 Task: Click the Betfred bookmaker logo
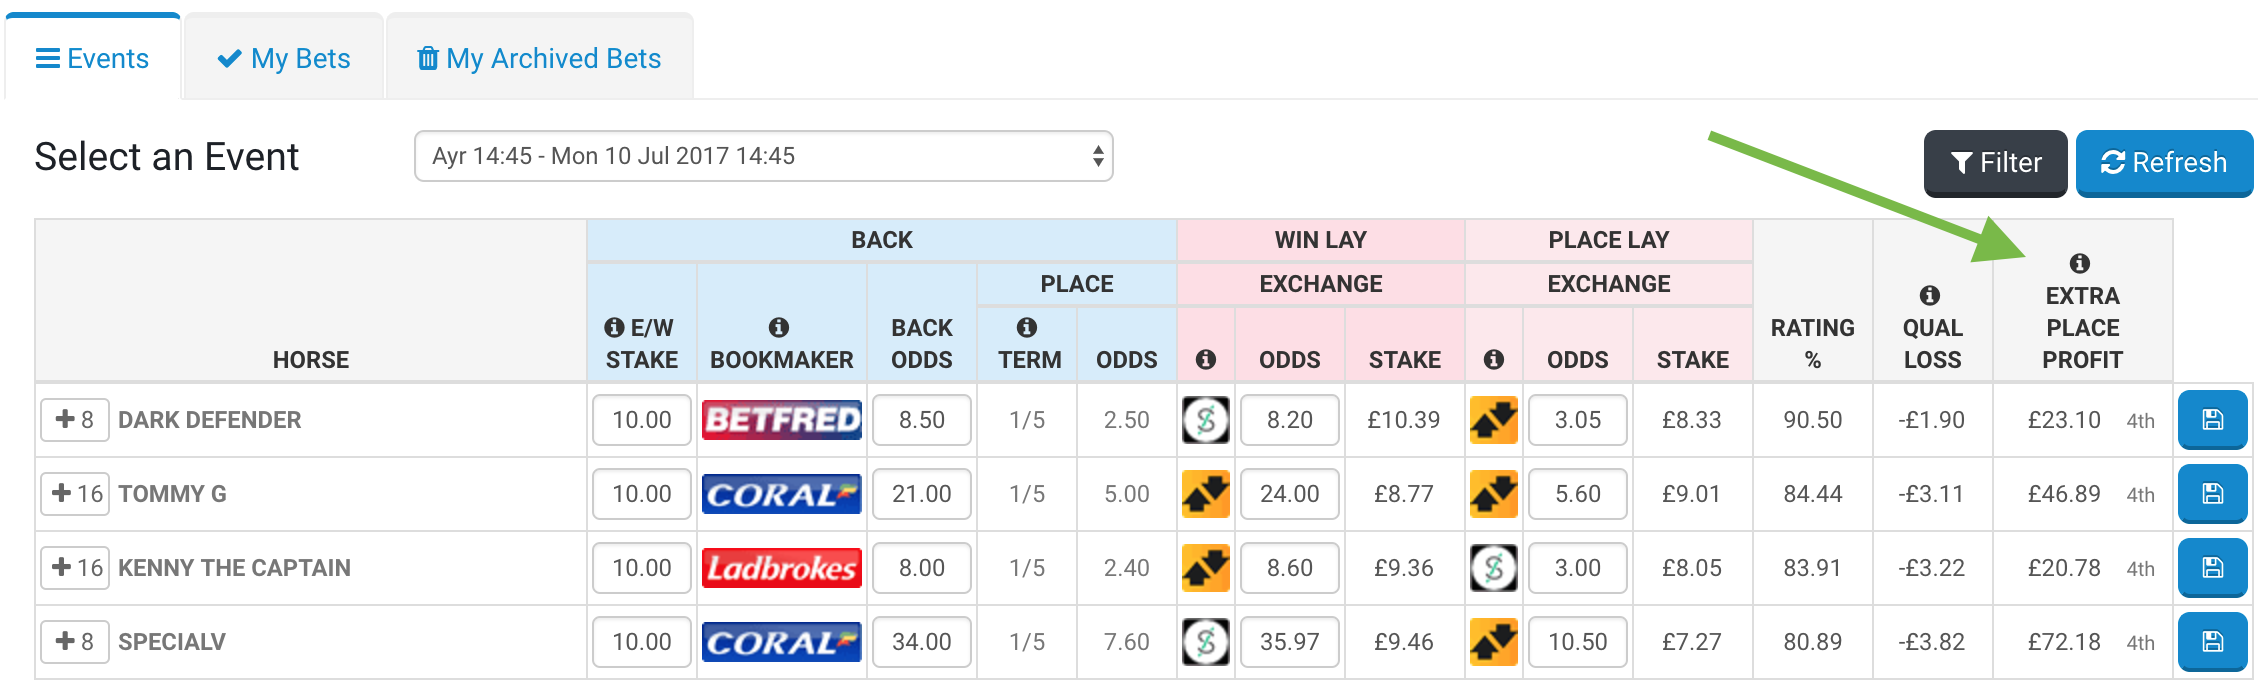click(781, 420)
